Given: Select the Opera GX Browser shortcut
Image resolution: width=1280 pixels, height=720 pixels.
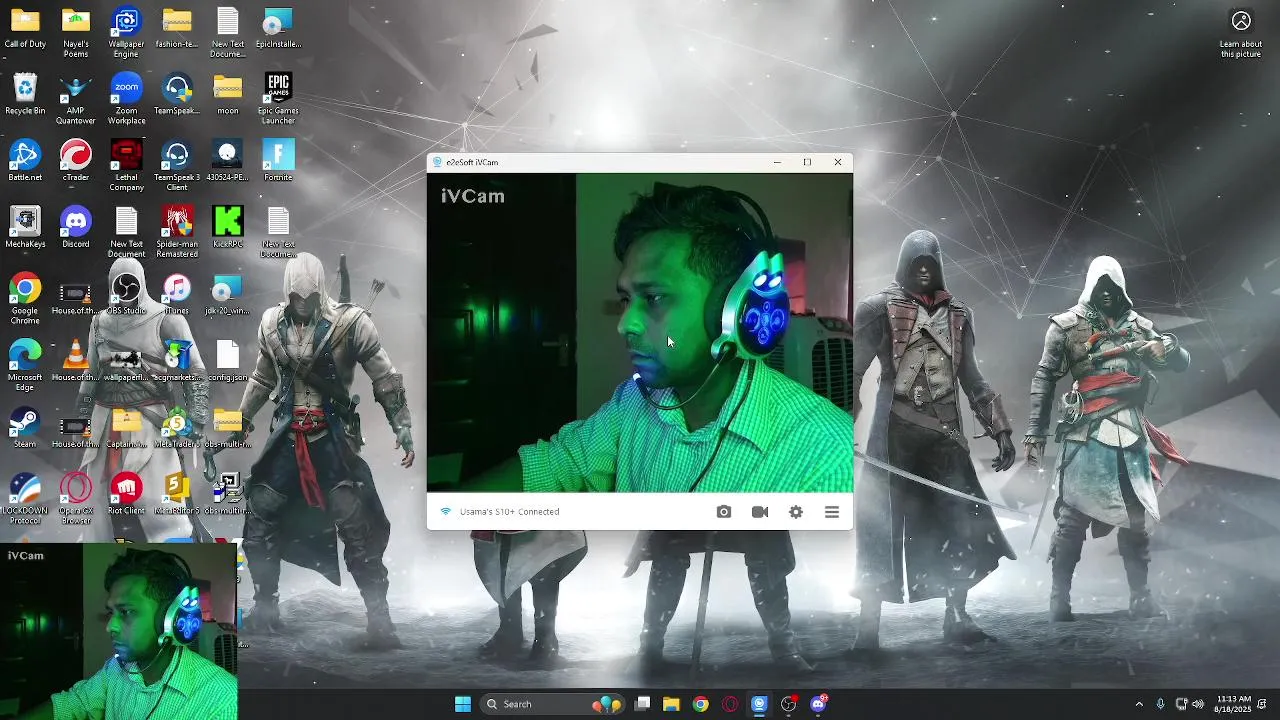Looking at the screenshot, I should pyautogui.click(x=76, y=500).
